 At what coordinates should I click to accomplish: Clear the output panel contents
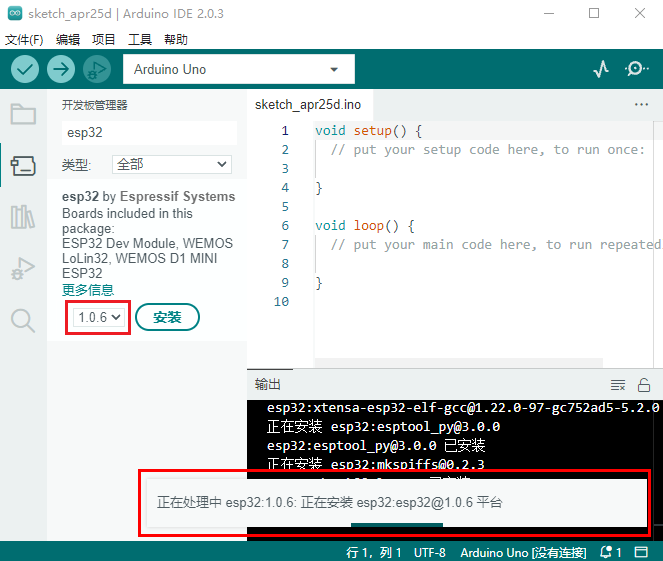pyautogui.click(x=618, y=385)
